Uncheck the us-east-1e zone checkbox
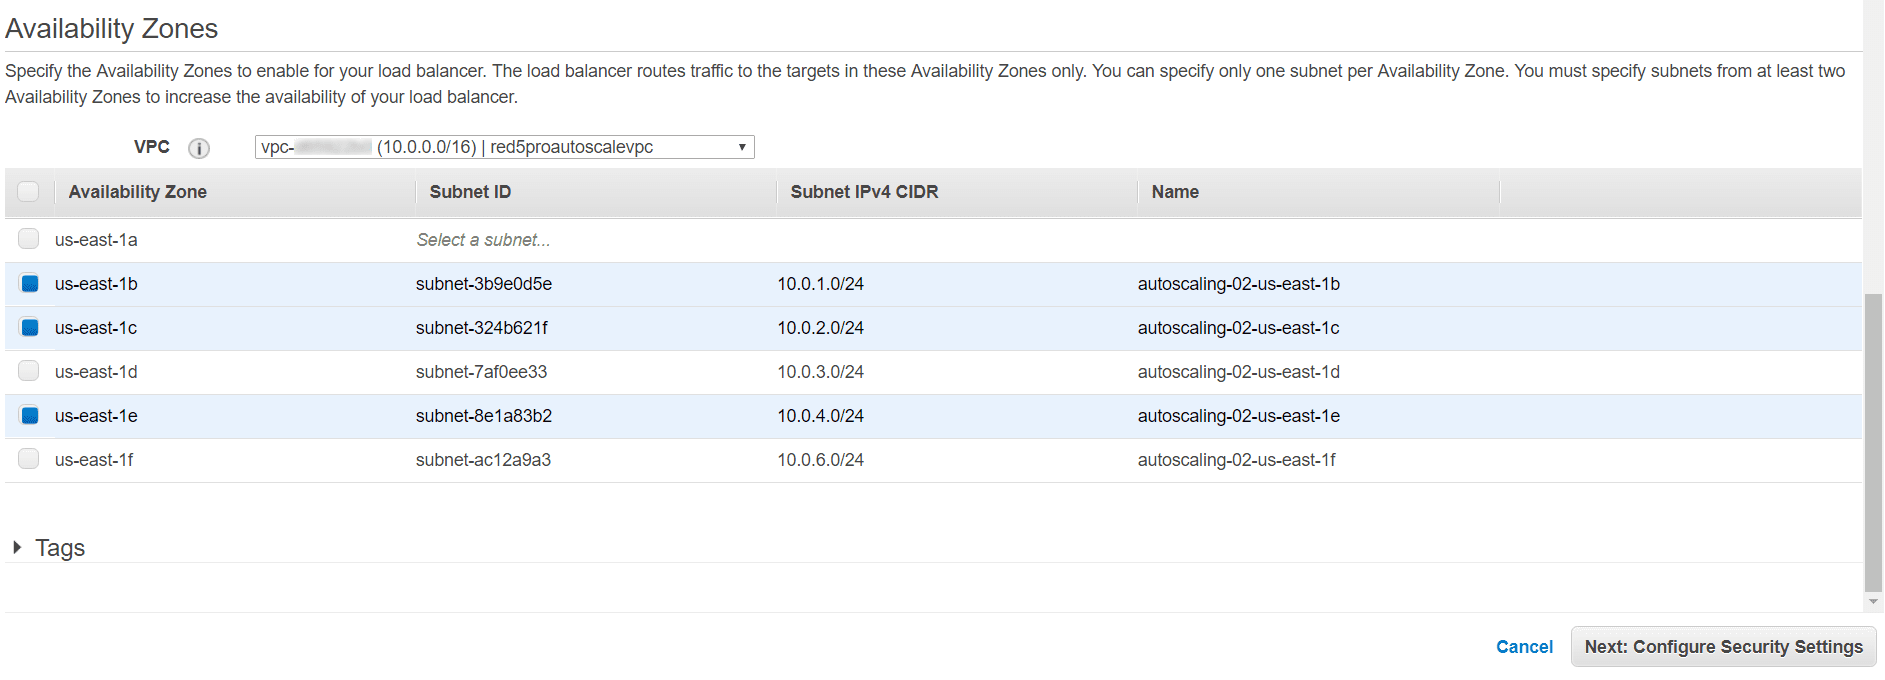Image resolution: width=1885 pixels, height=680 pixels. pos(29,415)
